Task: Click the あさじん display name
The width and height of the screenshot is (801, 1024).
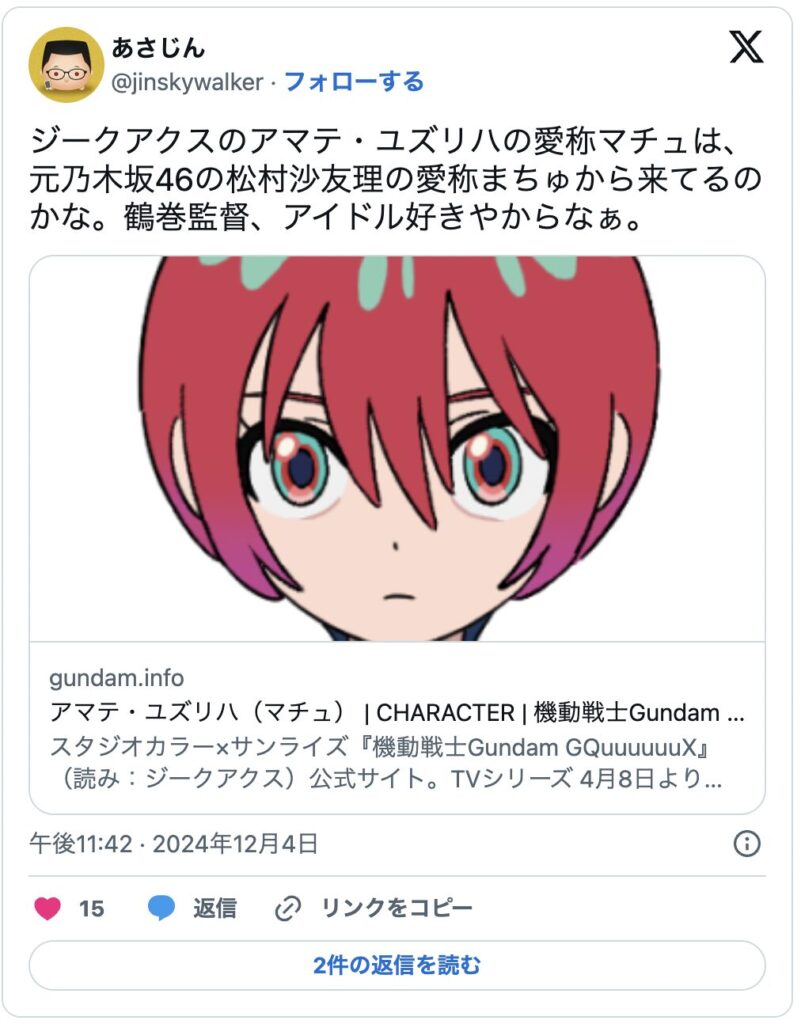Action: point(158,48)
